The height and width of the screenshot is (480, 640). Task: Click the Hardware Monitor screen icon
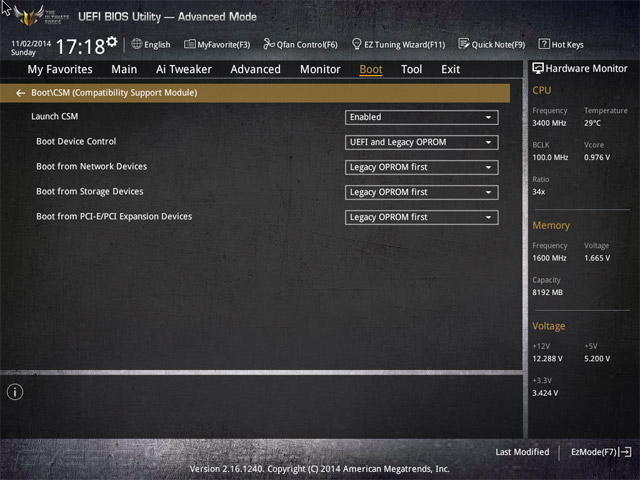pos(538,69)
